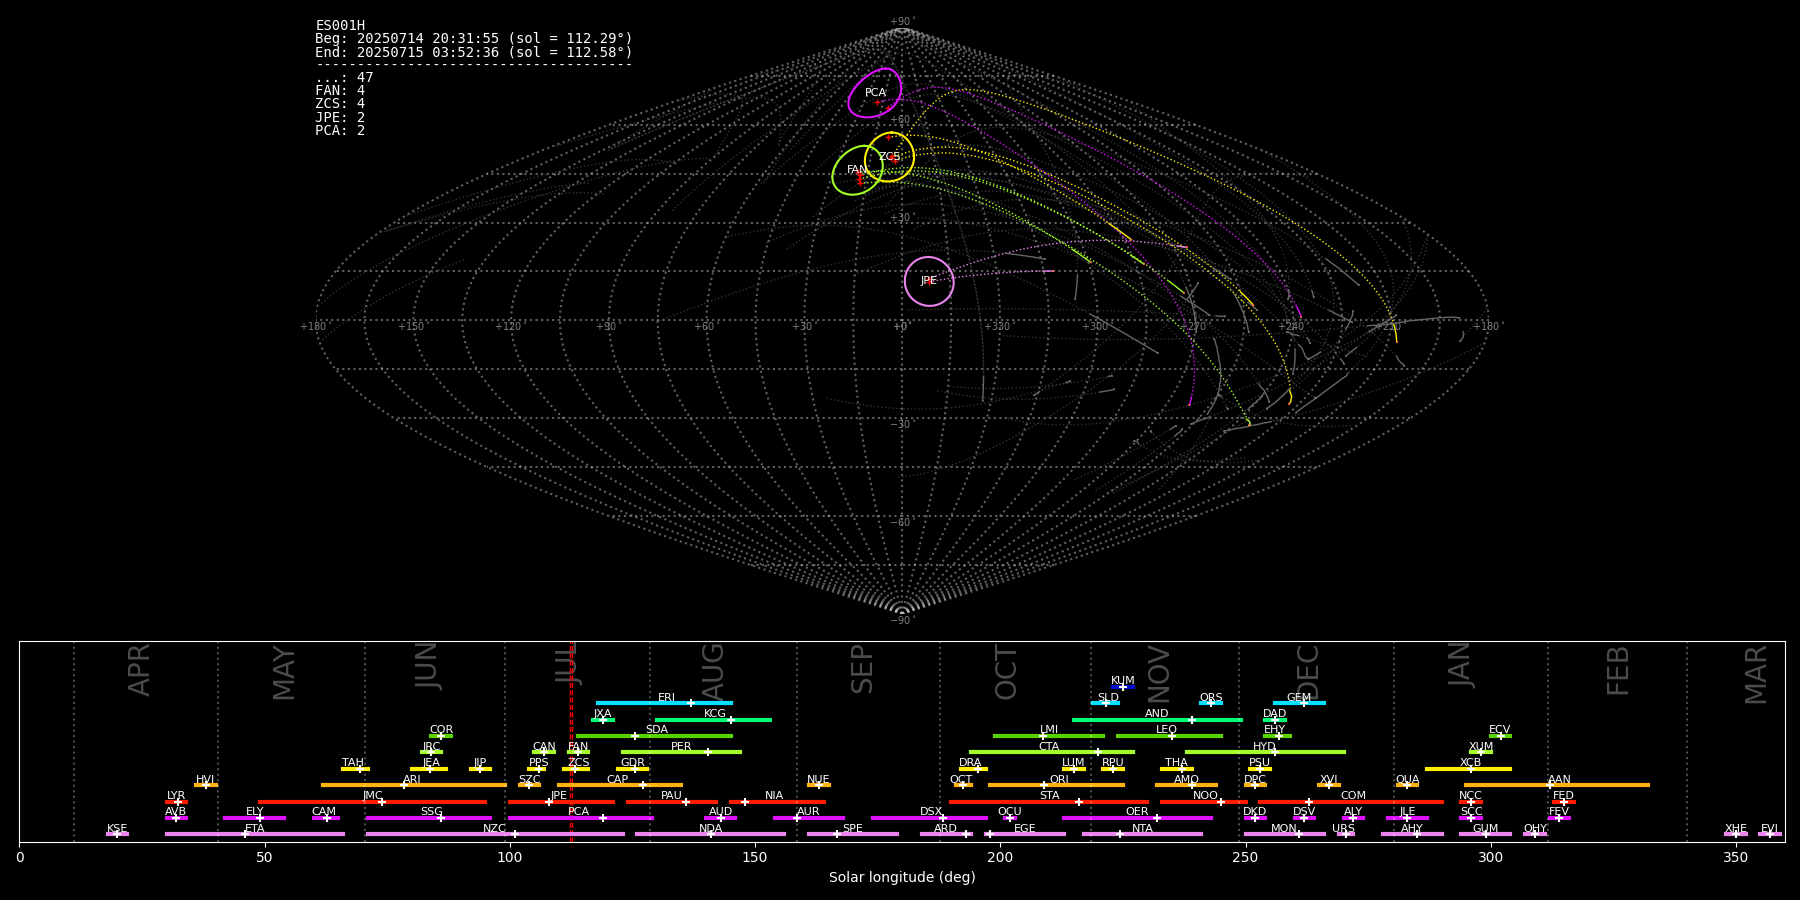
Task: Click the AUR shower bar in the timeline
Action: click(x=808, y=818)
